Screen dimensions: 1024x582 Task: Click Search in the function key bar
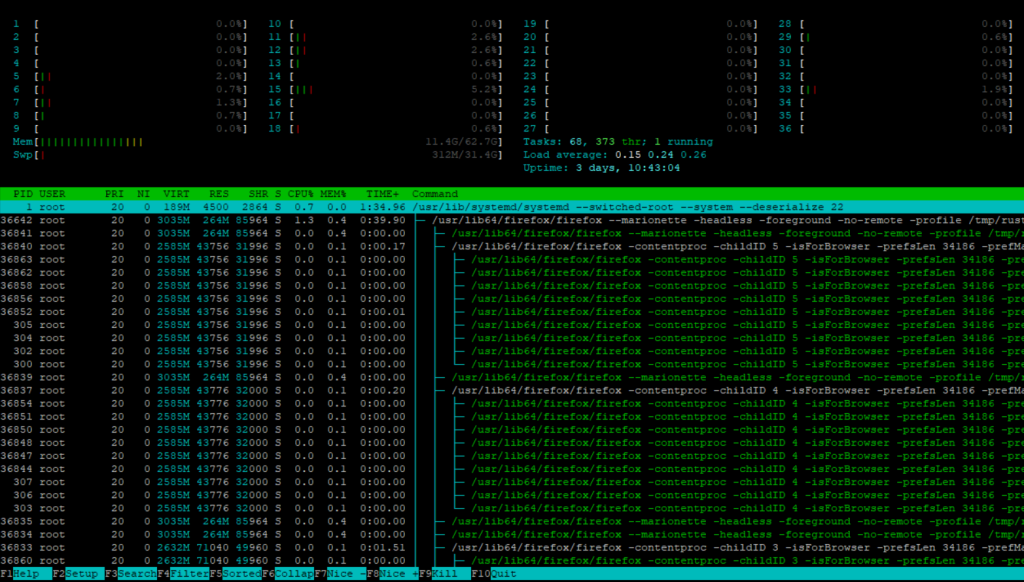[137, 575]
